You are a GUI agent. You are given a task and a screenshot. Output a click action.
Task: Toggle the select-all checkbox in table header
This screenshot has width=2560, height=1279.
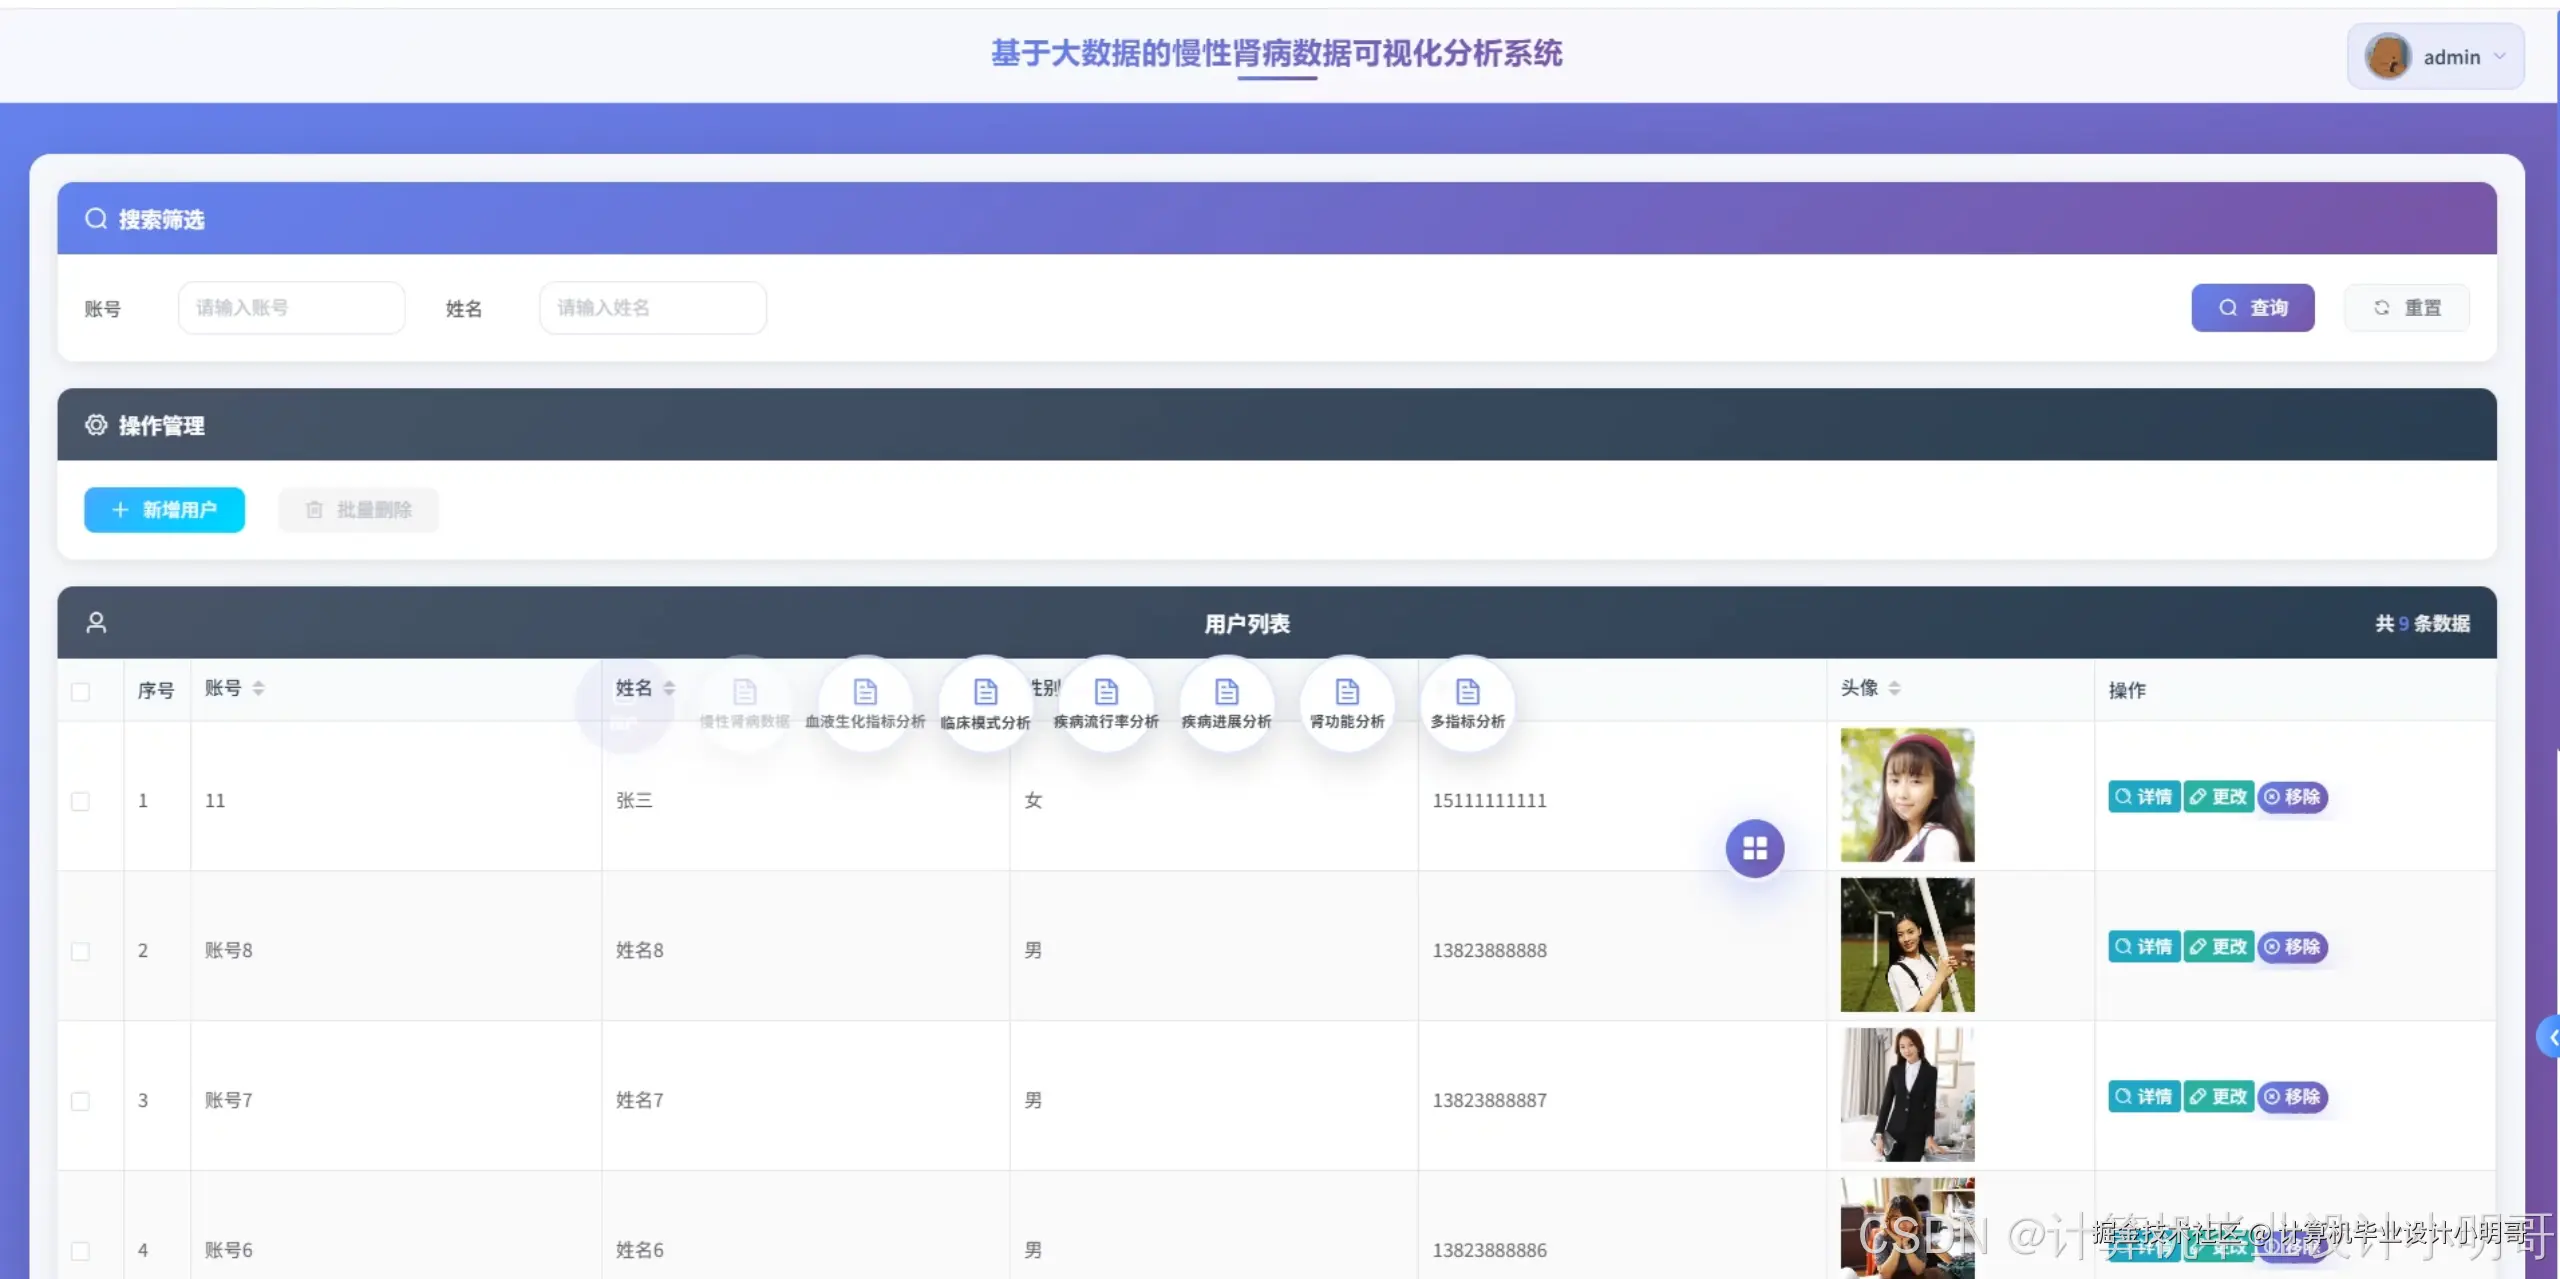coord(81,691)
